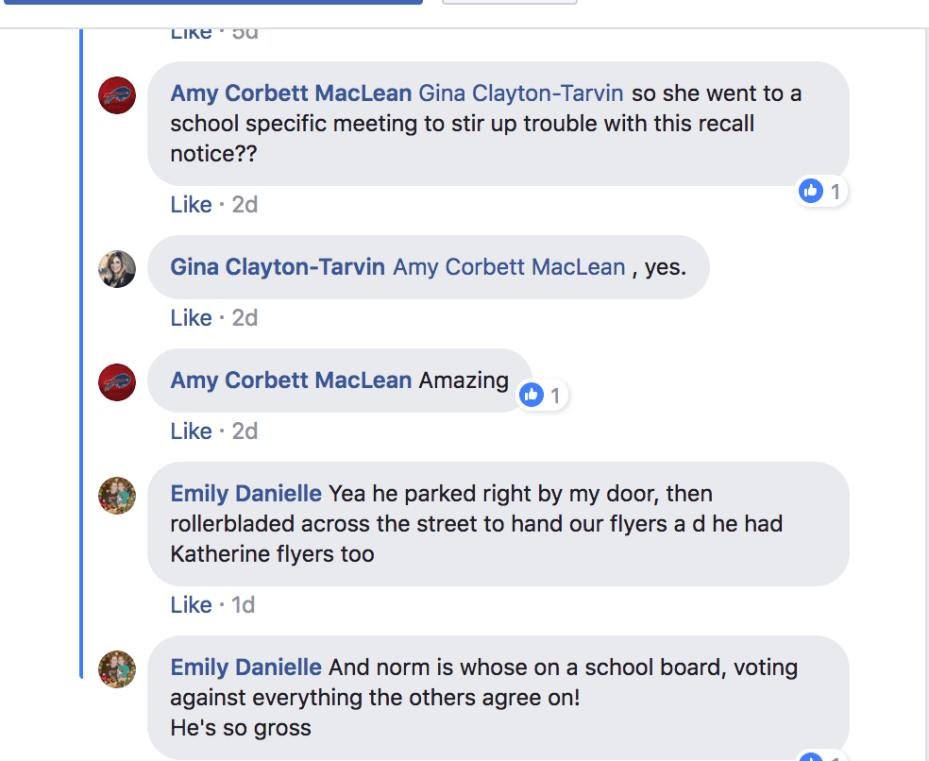
Task: Open Gina Clayton-Tarvin author name link
Action: 277,267
